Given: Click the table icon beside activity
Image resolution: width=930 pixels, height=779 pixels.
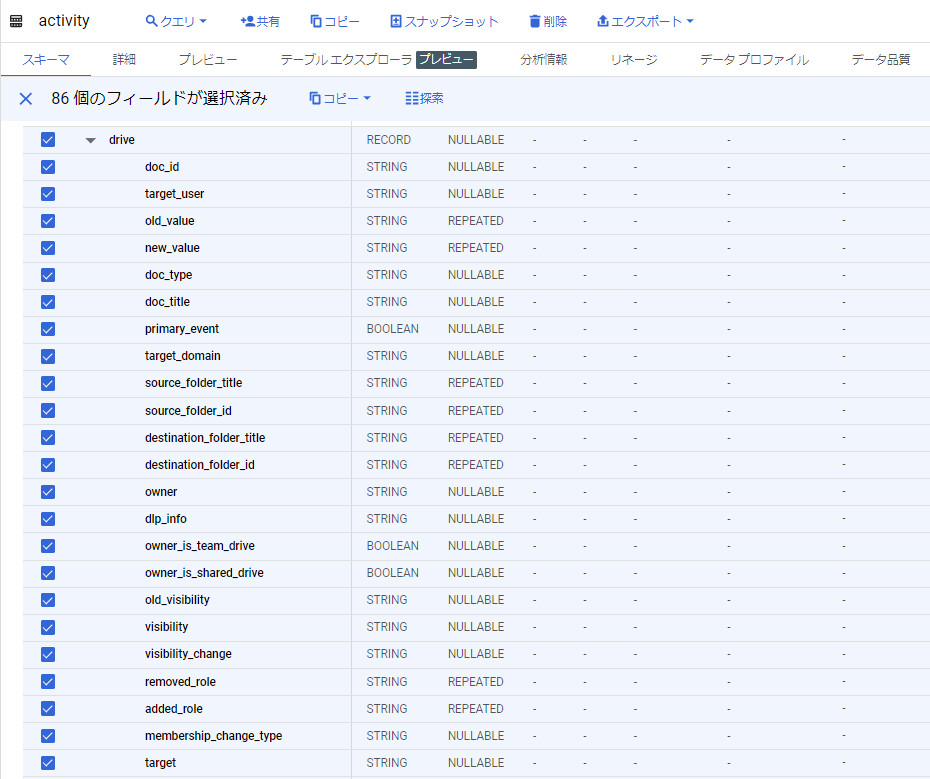Looking at the screenshot, I should tap(16, 21).
